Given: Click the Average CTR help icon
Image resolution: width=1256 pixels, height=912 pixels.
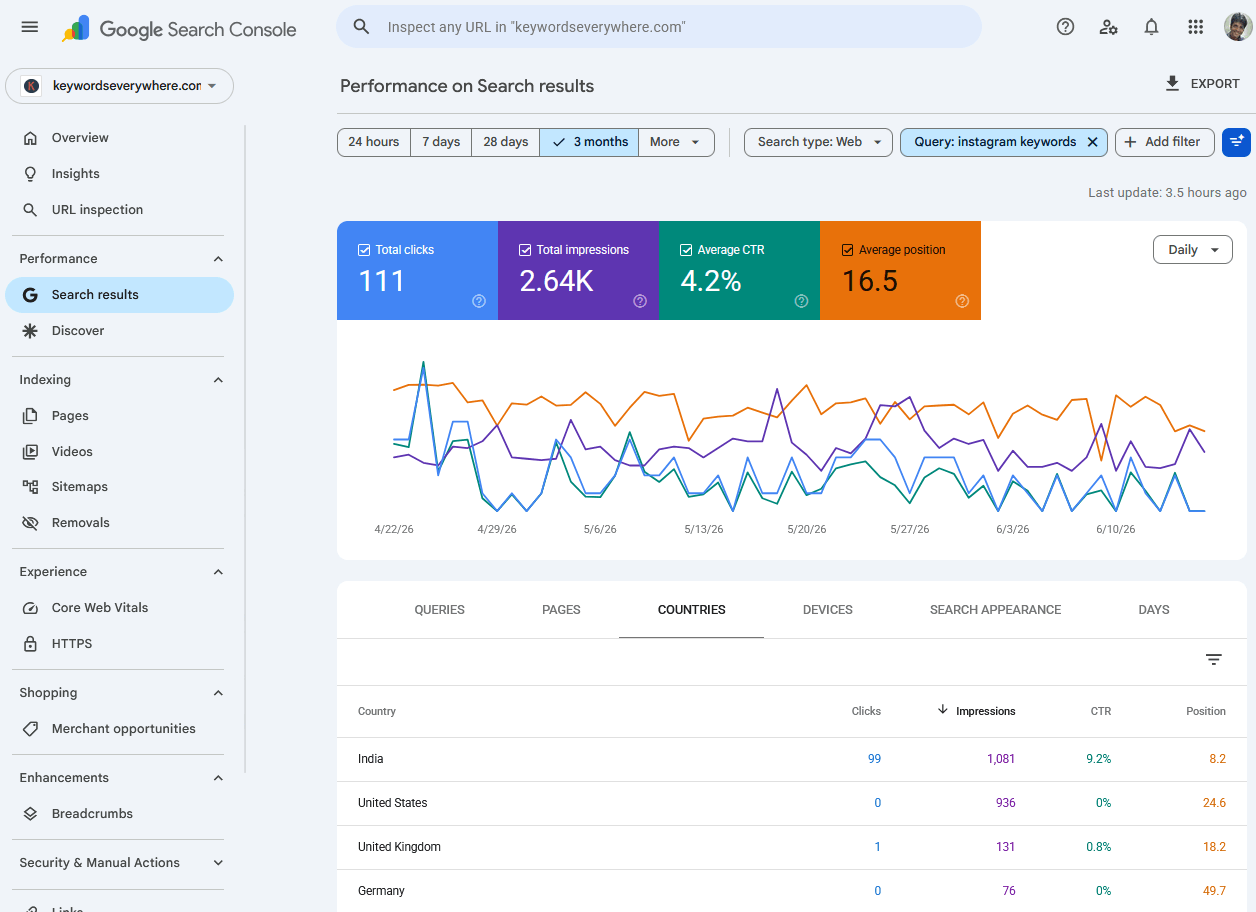Looking at the screenshot, I should [x=801, y=301].
